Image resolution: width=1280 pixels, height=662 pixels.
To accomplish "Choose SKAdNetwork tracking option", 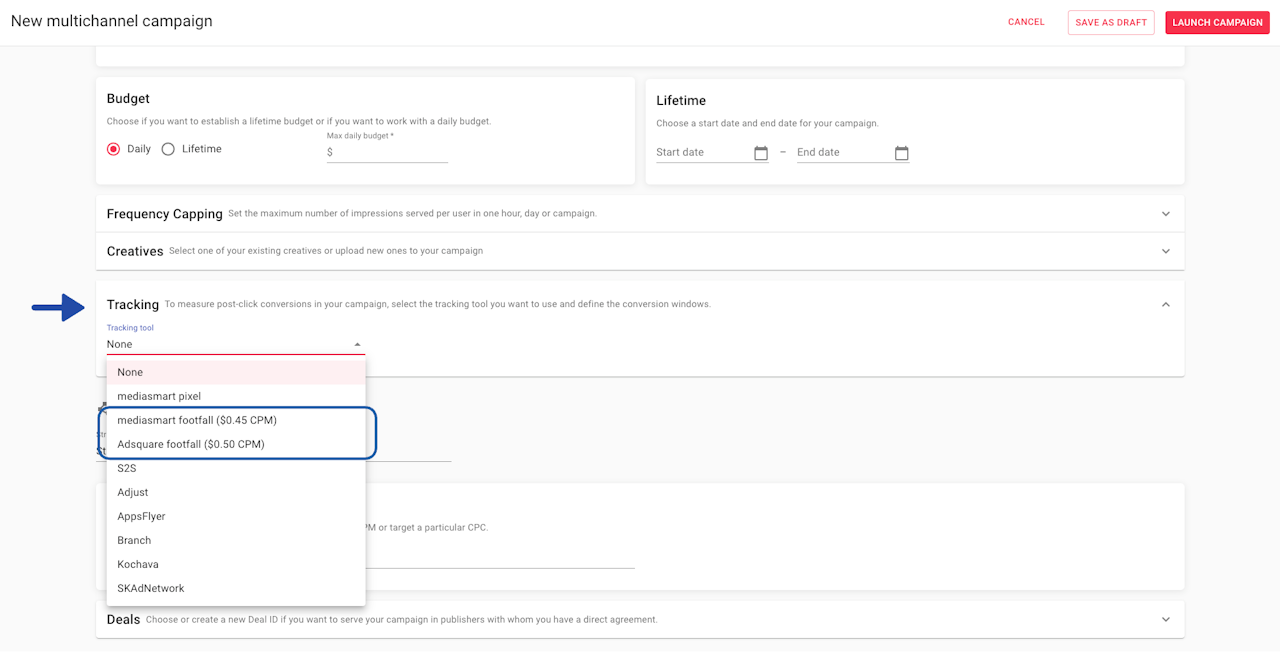I will pyautogui.click(x=151, y=588).
